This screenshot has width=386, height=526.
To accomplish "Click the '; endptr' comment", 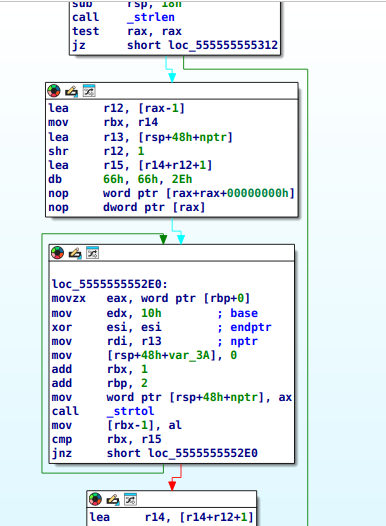I will [244, 327].
